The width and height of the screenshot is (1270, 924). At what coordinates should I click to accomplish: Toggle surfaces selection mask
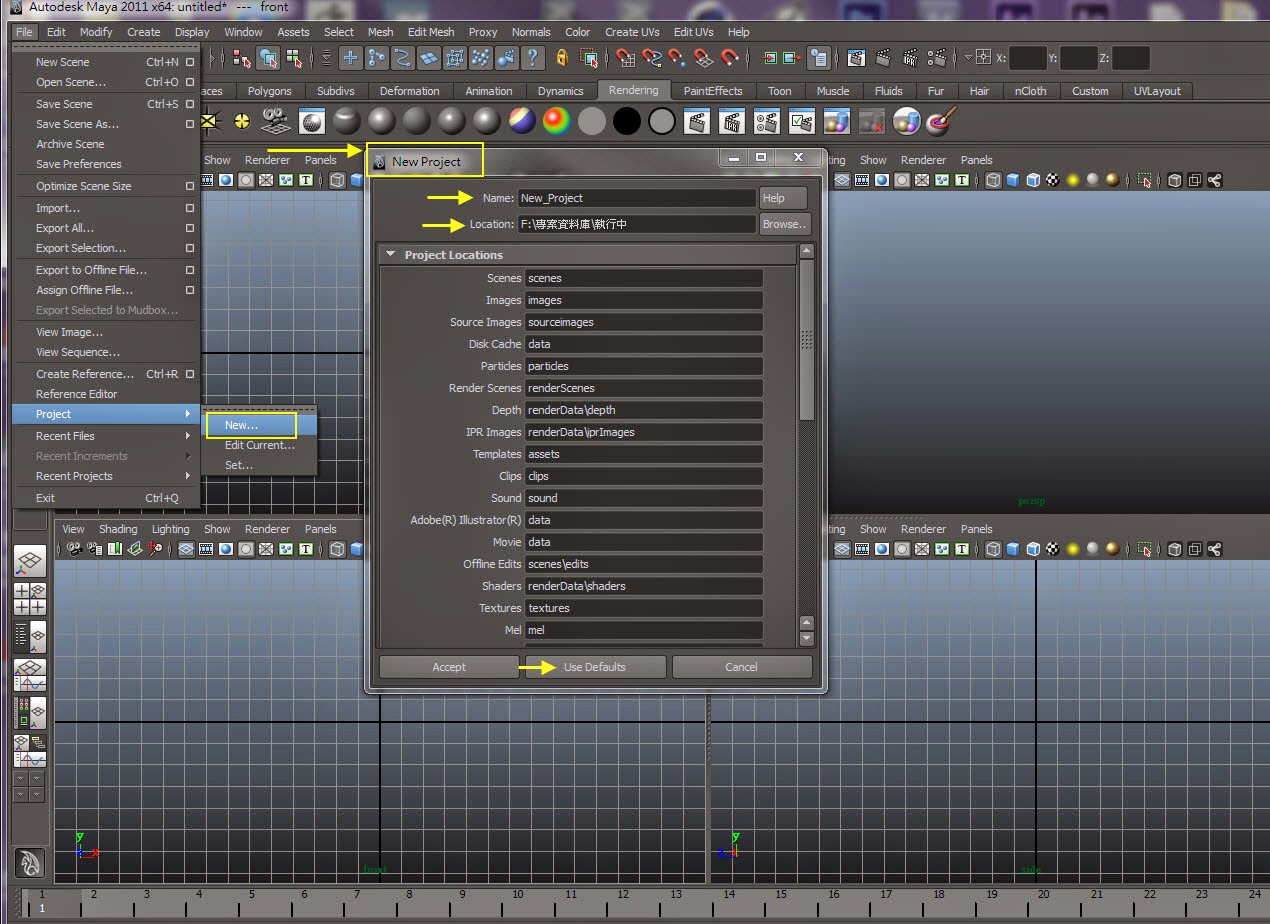click(429, 58)
